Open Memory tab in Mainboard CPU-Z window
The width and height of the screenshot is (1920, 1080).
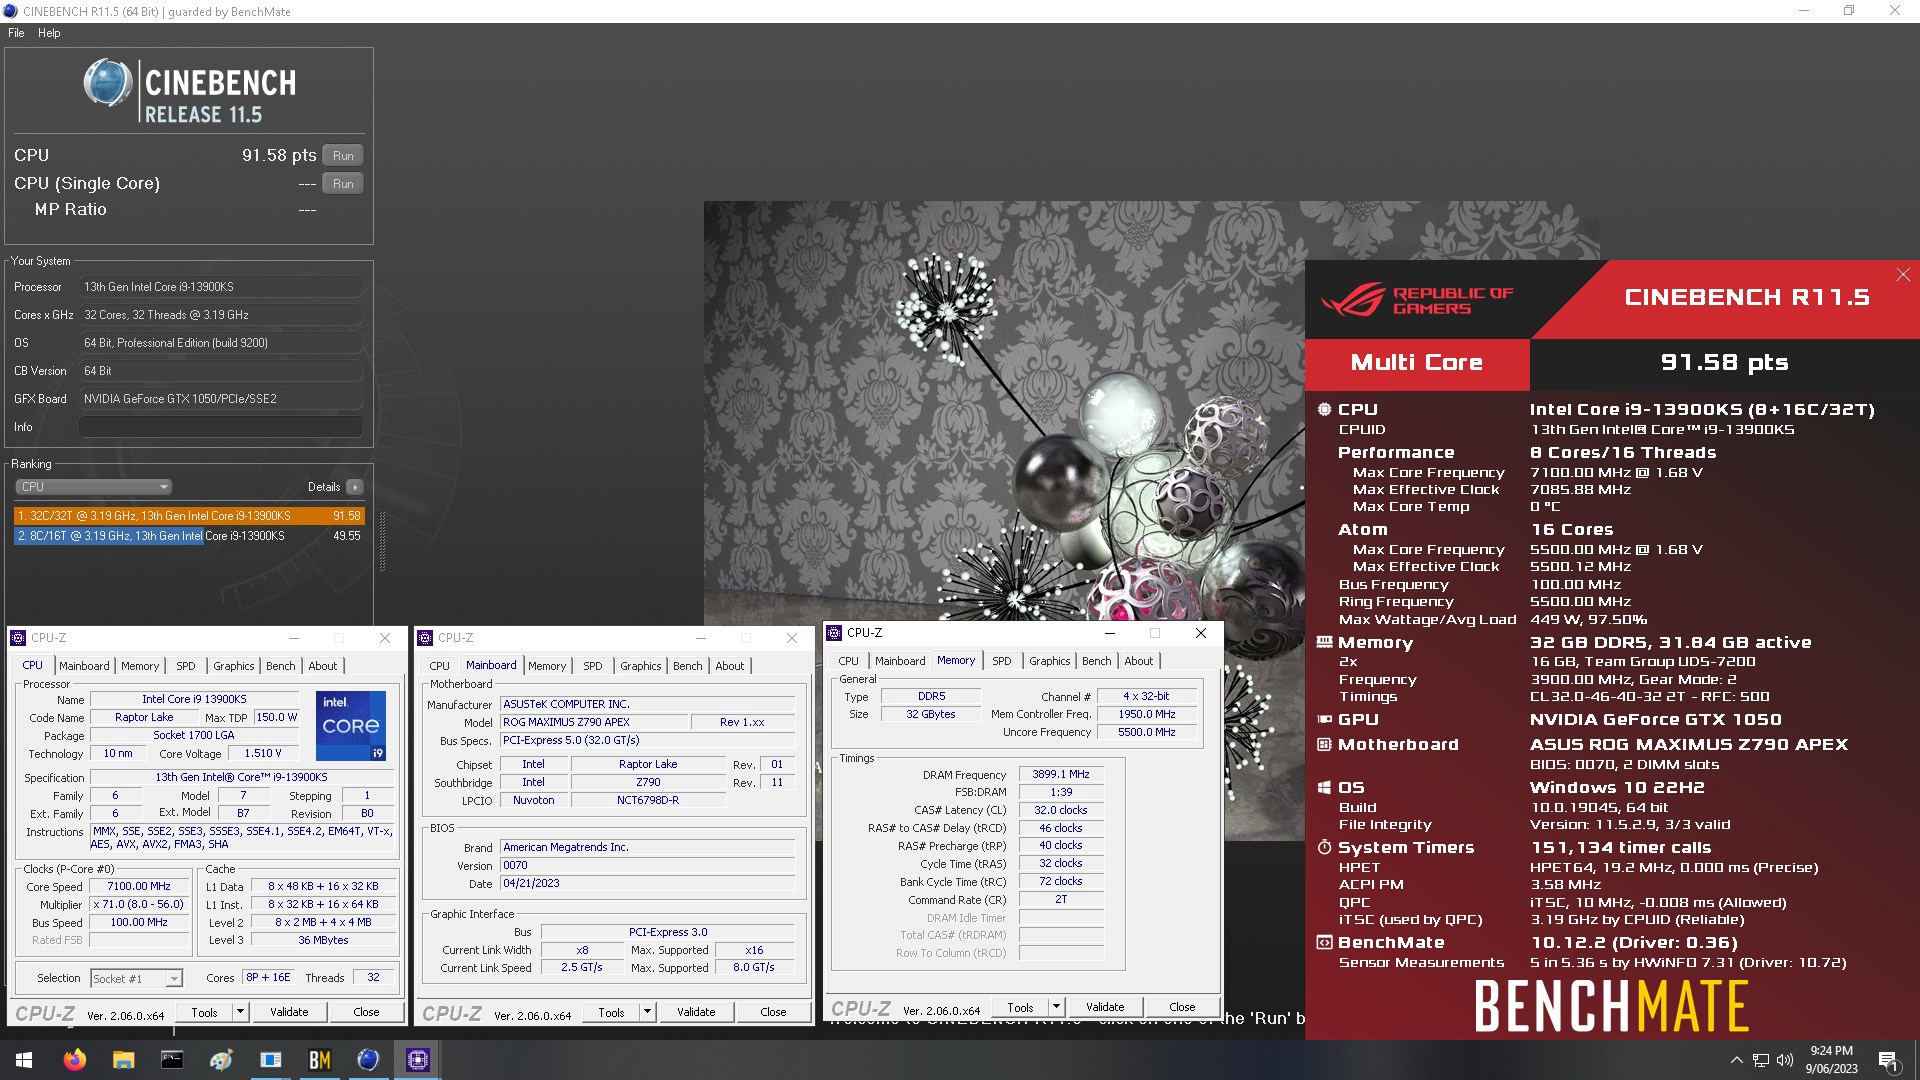click(x=547, y=666)
